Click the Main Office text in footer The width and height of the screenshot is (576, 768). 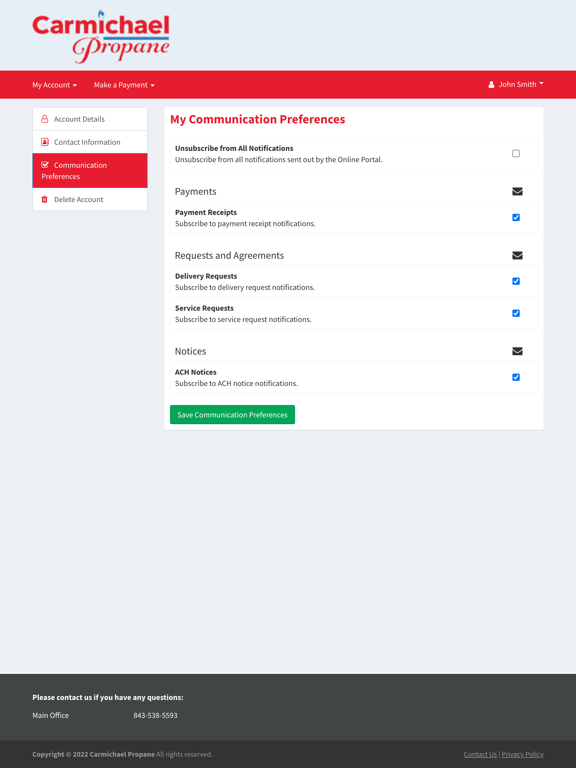[50, 715]
